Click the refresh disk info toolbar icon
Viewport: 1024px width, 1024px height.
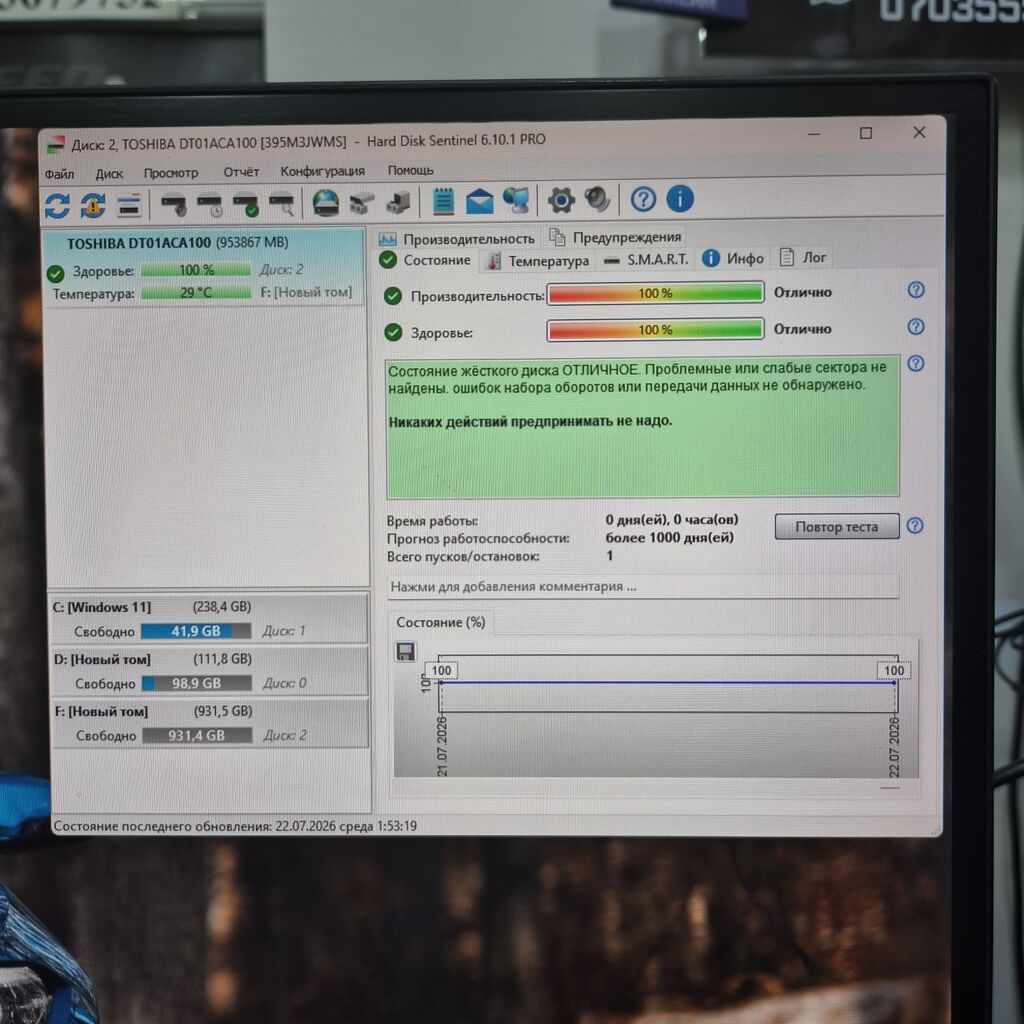coord(57,206)
